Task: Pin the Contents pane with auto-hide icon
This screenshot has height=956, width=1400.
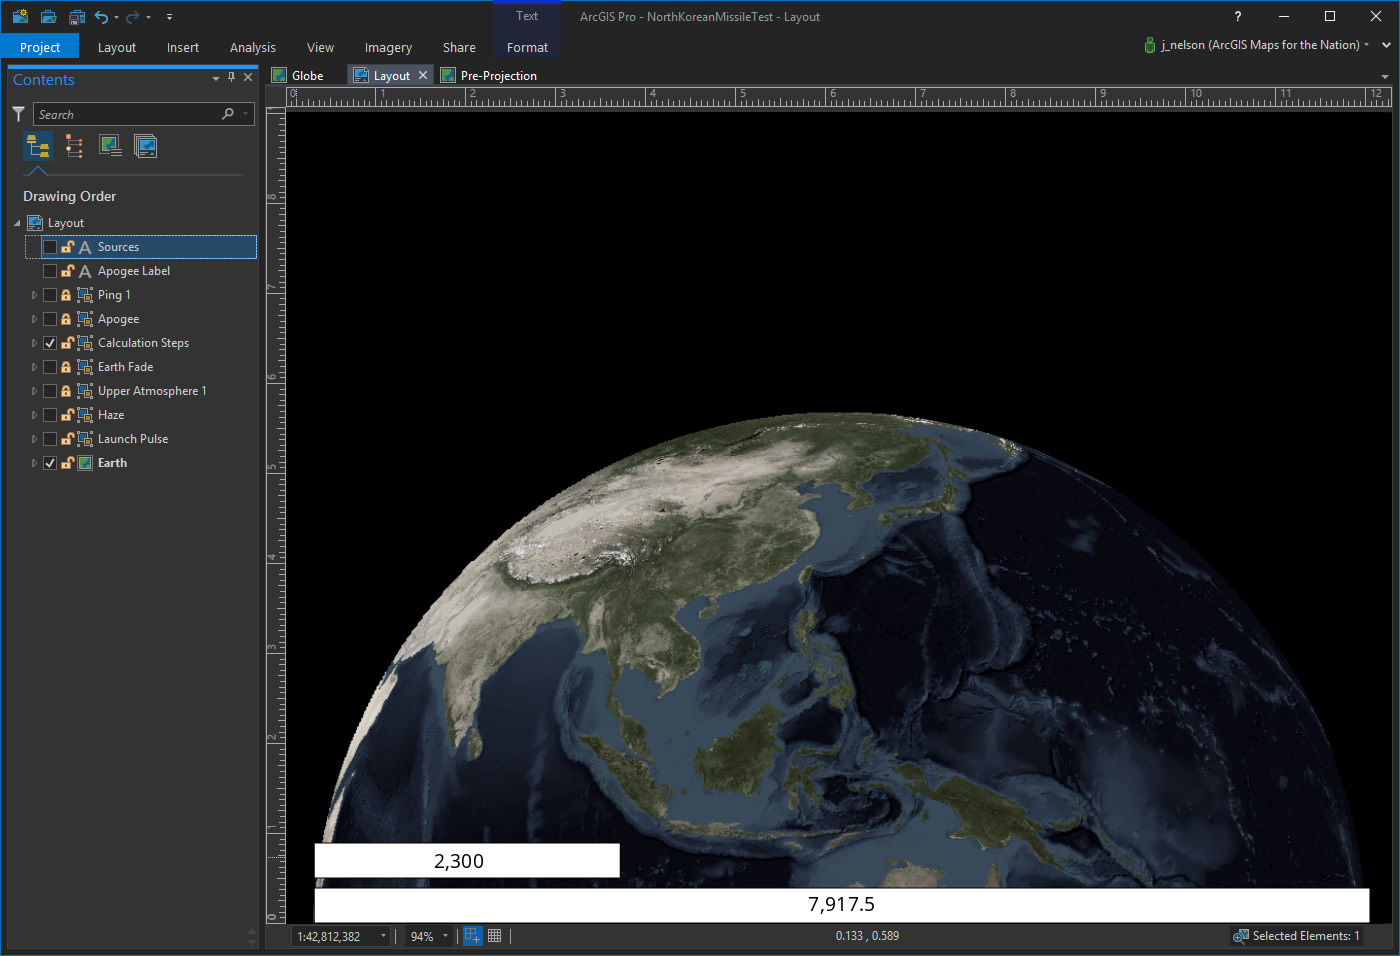Action: click(x=231, y=77)
